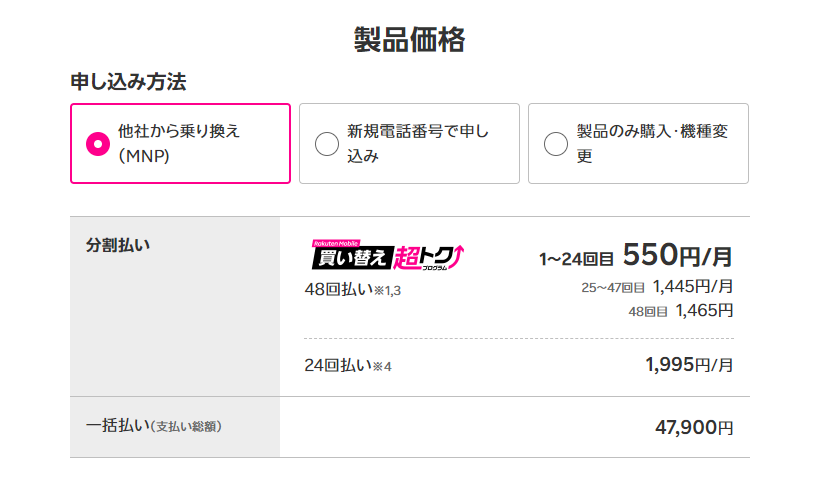Click the 25~47回目 period label
835x492 pixels.
(x=613, y=288)
